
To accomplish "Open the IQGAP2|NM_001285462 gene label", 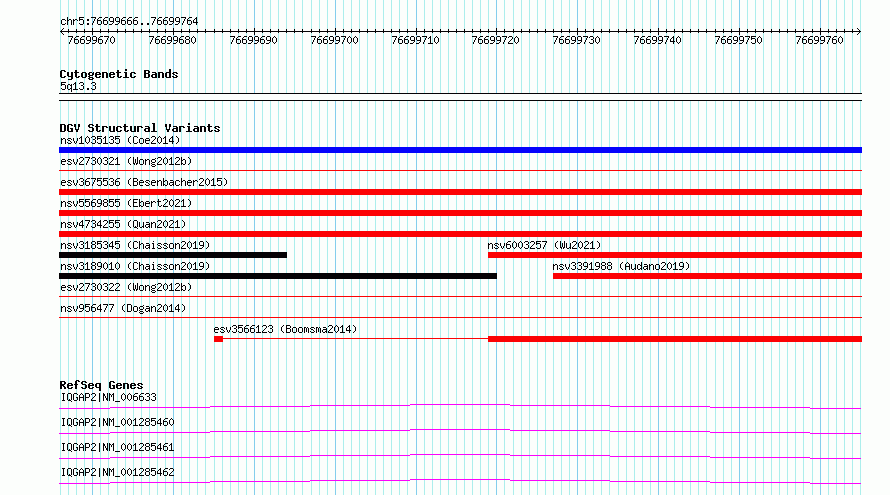I will click(x=117, y=472).
